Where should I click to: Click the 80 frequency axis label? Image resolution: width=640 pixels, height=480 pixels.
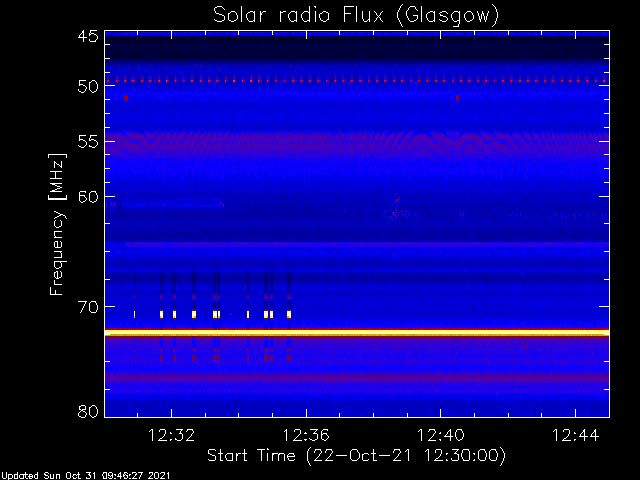(x=88, y=411)
